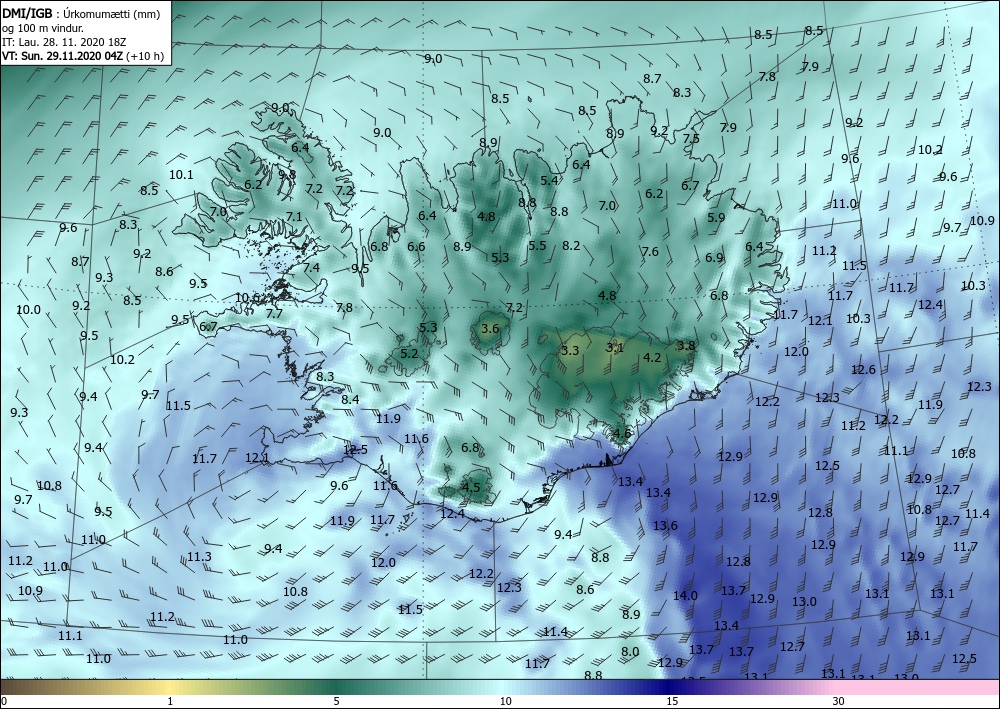Click the '5' tick label on the legend
This screenshot has width=1000, height=709.
pos(336,701)
